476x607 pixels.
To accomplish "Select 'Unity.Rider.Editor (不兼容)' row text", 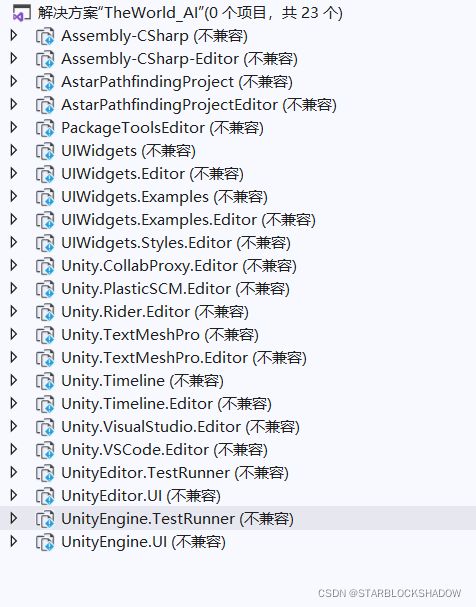I will (x=155, y=312).
